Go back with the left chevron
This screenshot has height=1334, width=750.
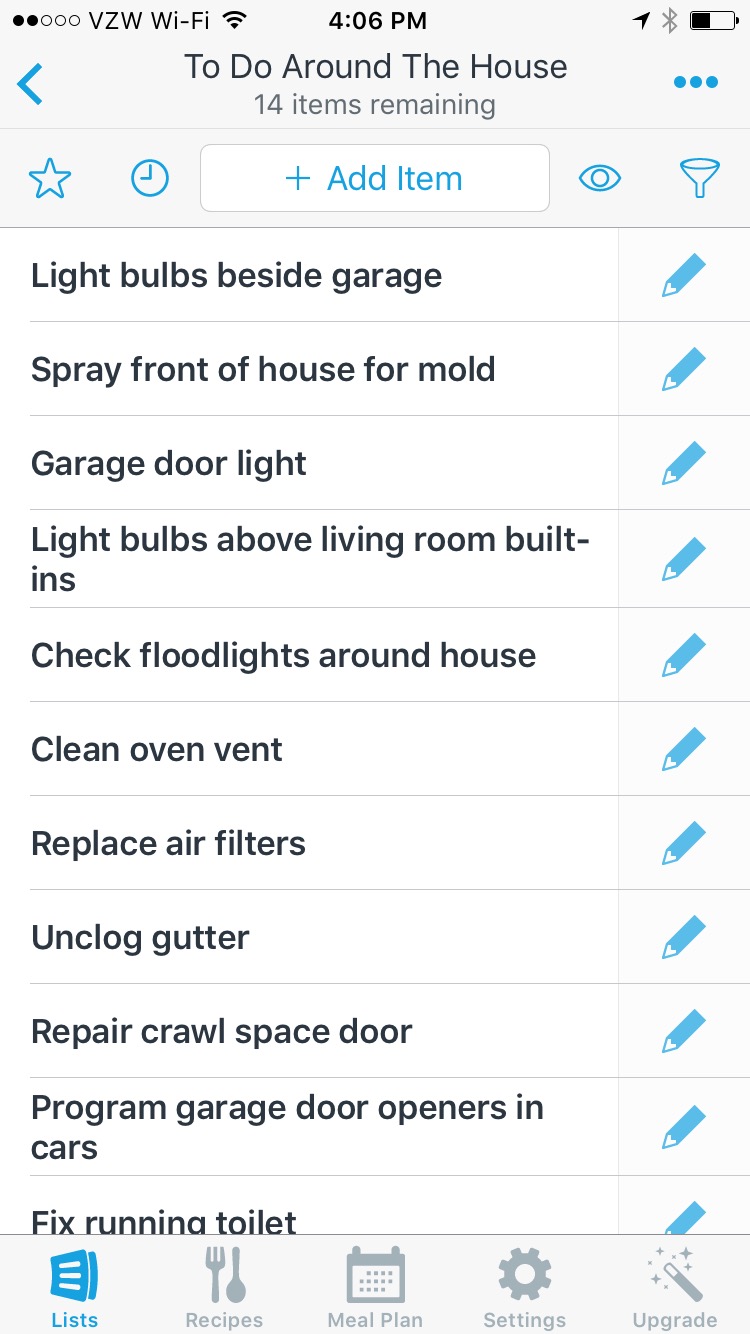pyautogui.click(x=31, y=83)
